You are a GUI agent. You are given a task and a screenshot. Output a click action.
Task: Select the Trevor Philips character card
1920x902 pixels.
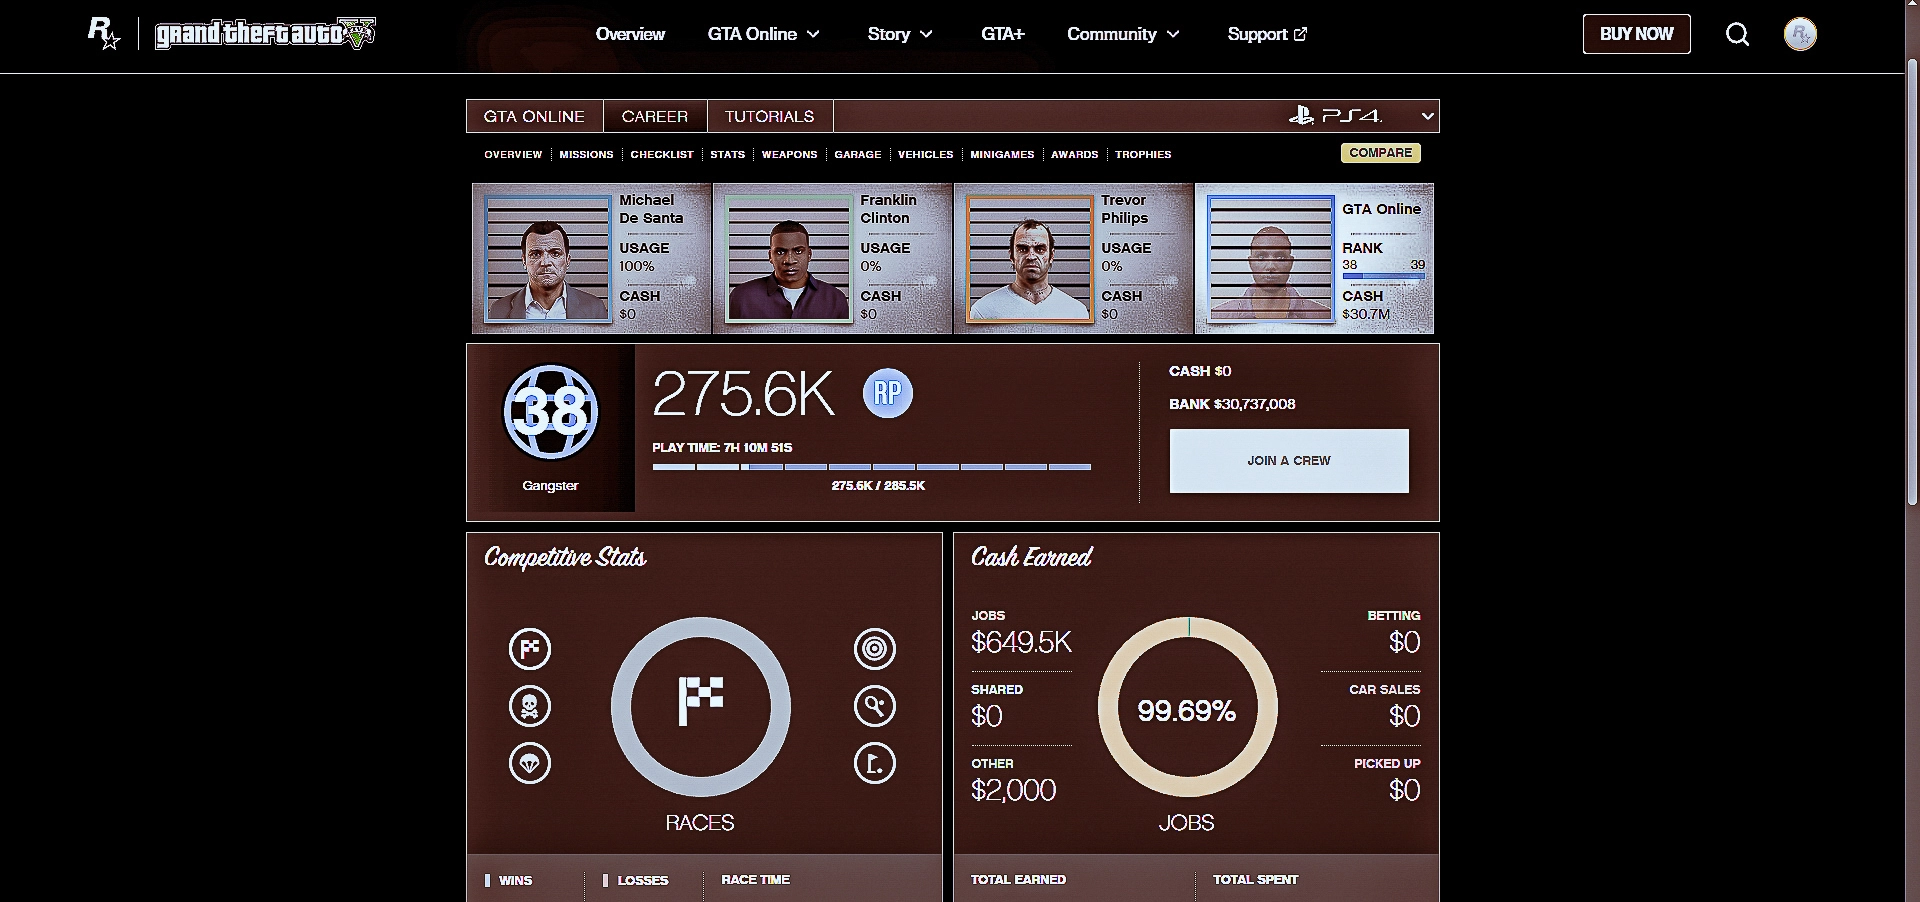1074,258
